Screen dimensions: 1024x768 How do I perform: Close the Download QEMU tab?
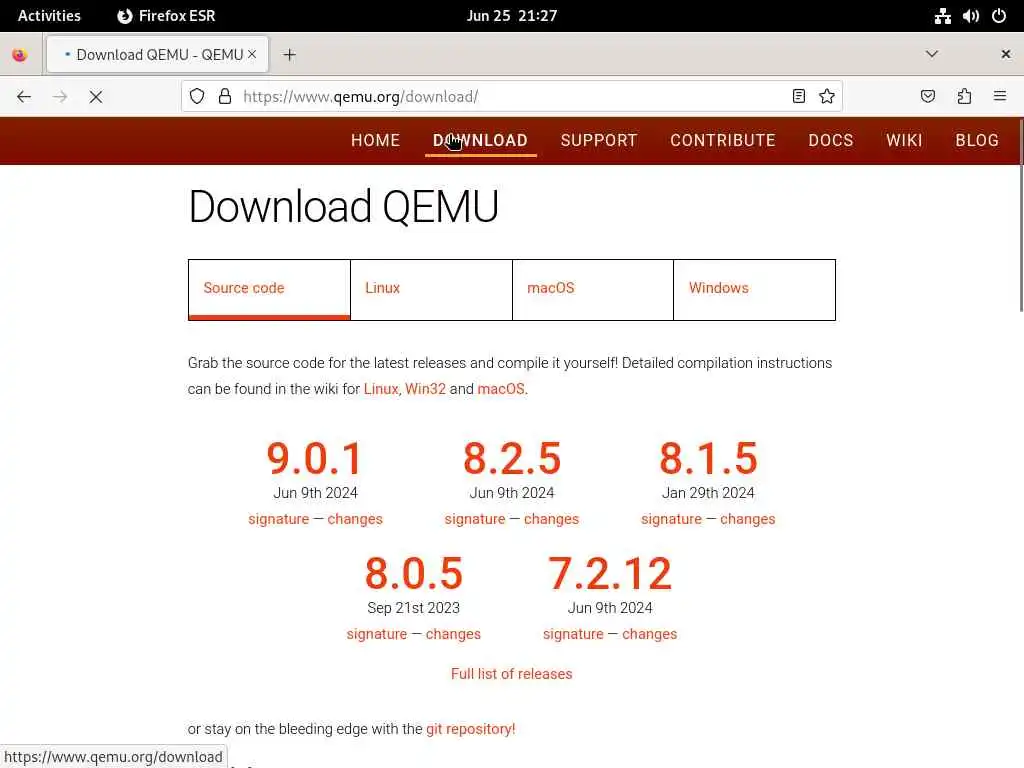click(252, 54)
